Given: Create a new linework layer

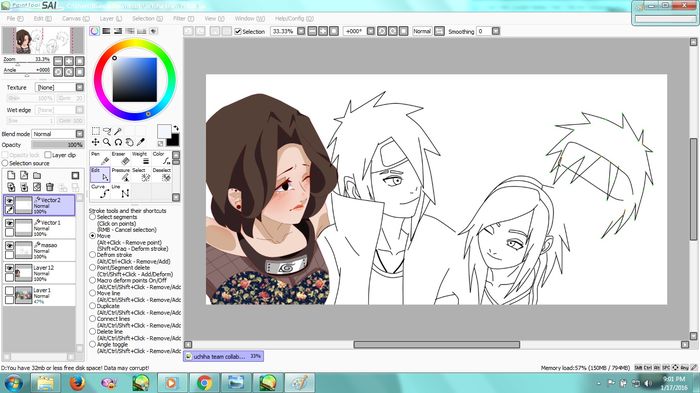Looking at the screenshot, I should point(24,176).
